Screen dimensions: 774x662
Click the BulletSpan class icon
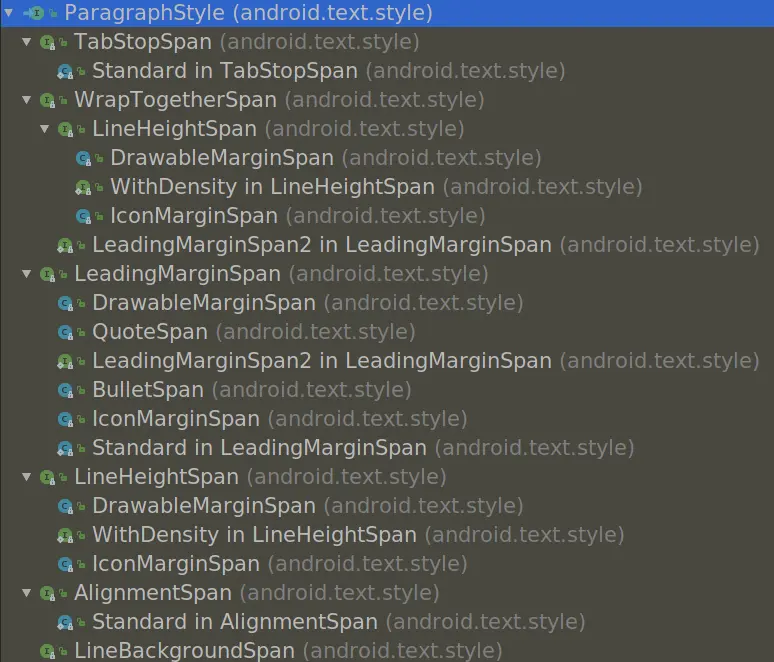(65, 391)
